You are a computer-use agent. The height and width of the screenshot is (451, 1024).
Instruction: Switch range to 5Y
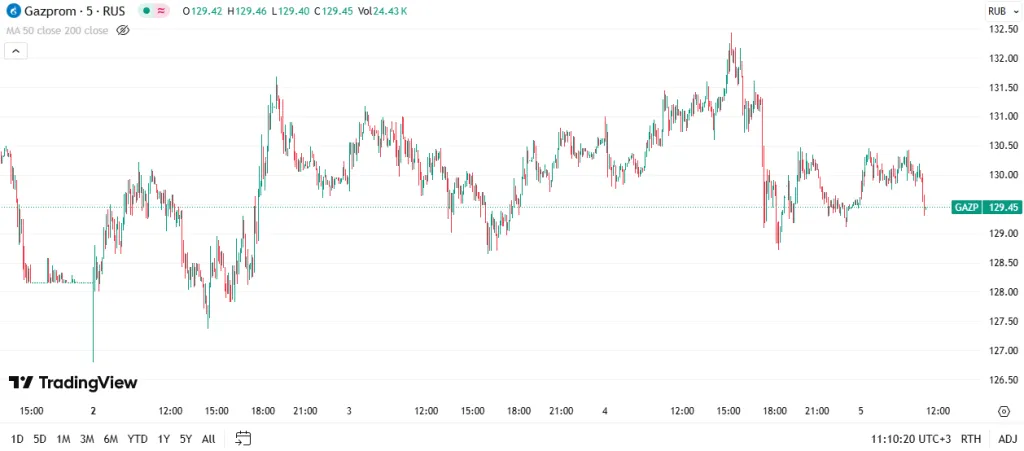(186, 438)
